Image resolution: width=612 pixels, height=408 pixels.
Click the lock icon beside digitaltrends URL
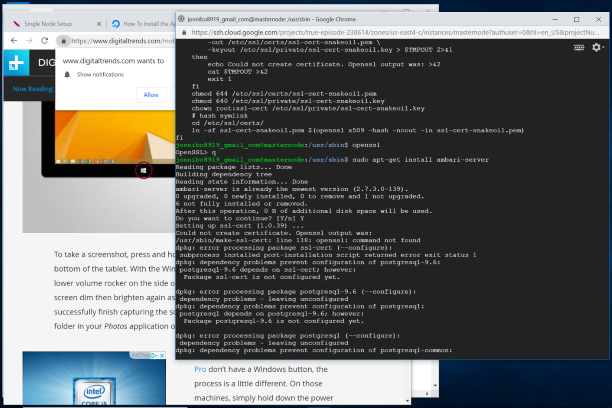click(63, 41)
